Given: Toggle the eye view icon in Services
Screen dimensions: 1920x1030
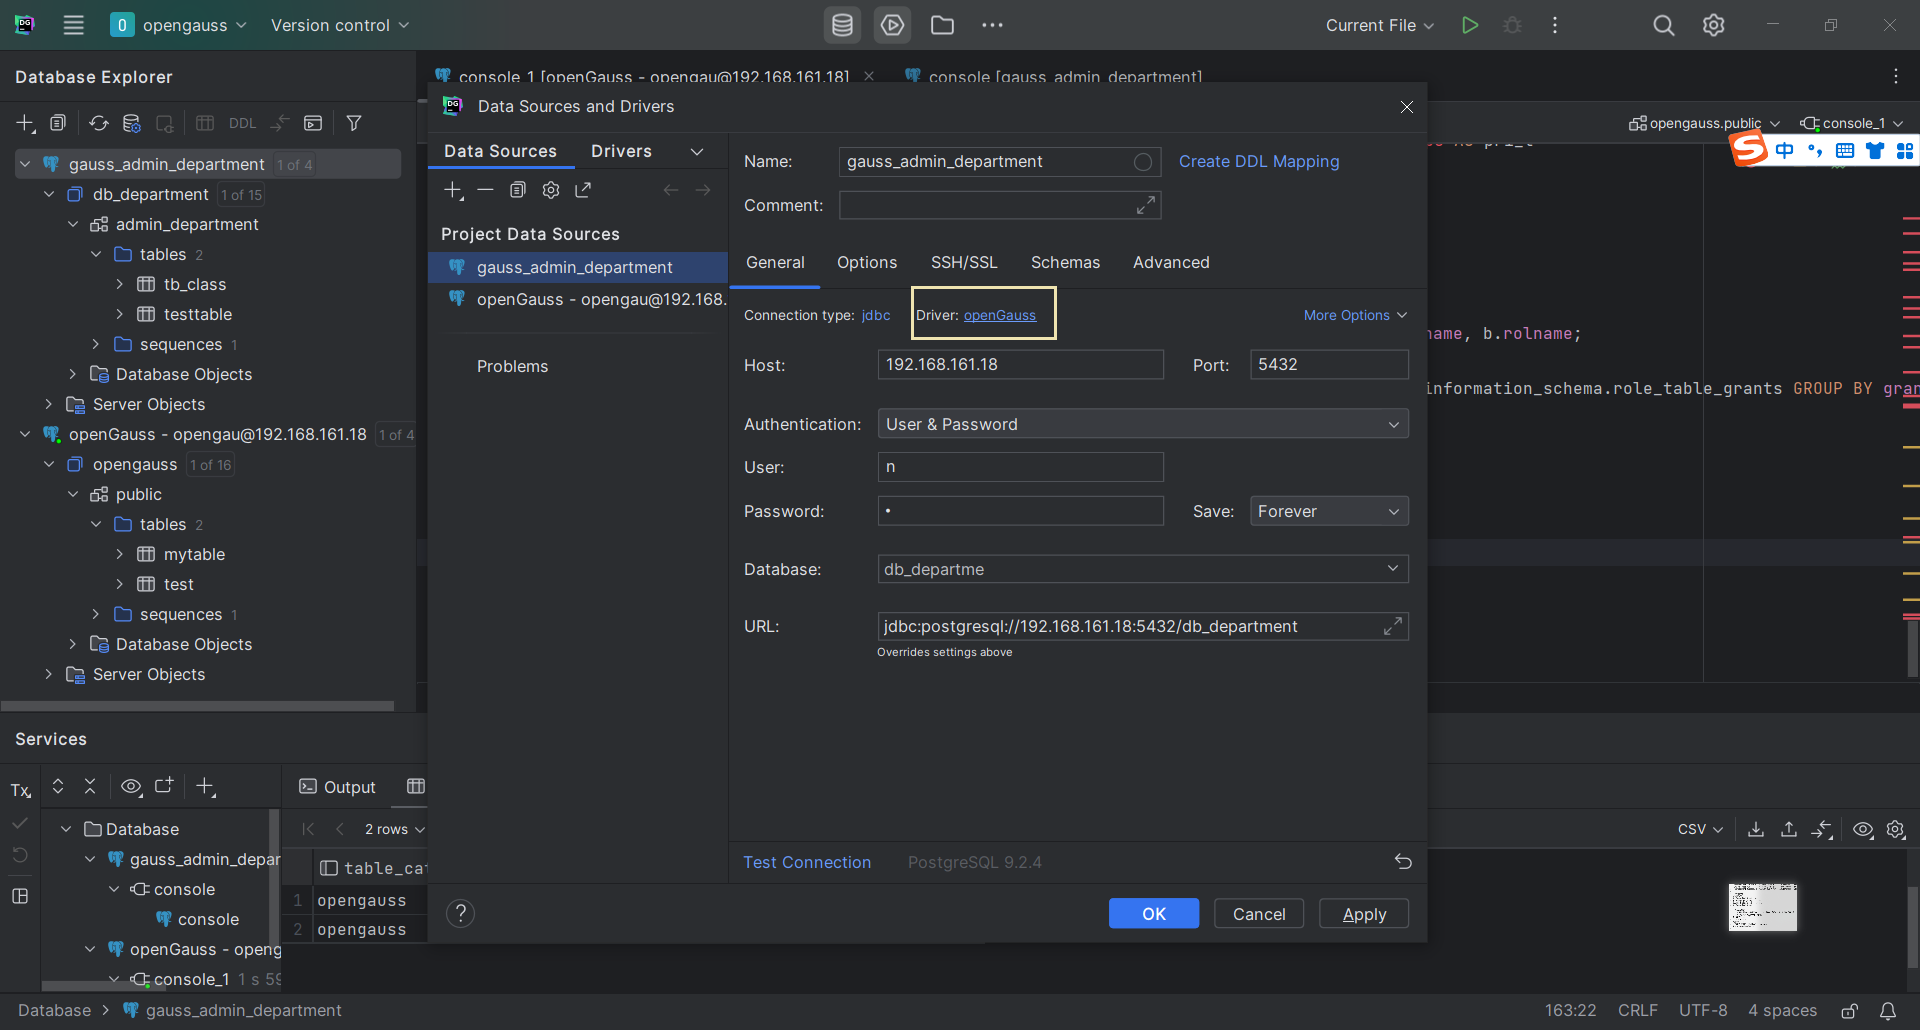Looking at the screenshot, I should 131,787.
